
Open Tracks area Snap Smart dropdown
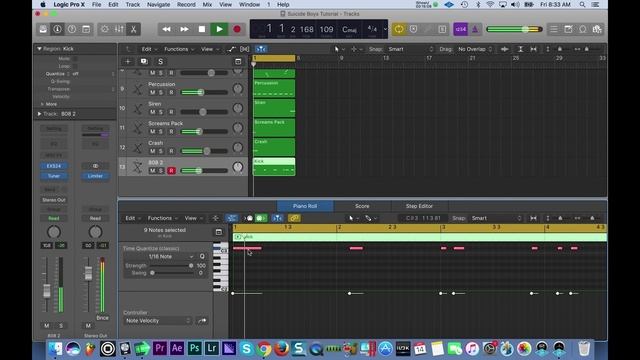coord(410,49)
